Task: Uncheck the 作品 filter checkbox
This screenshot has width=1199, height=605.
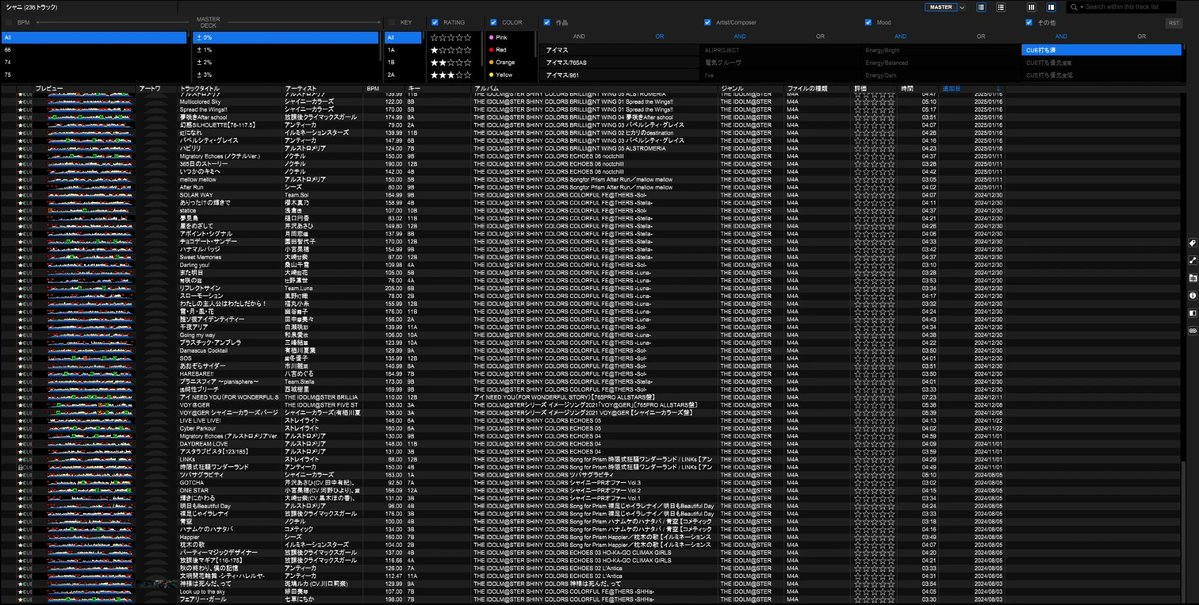Action: [x=547, y=22]
